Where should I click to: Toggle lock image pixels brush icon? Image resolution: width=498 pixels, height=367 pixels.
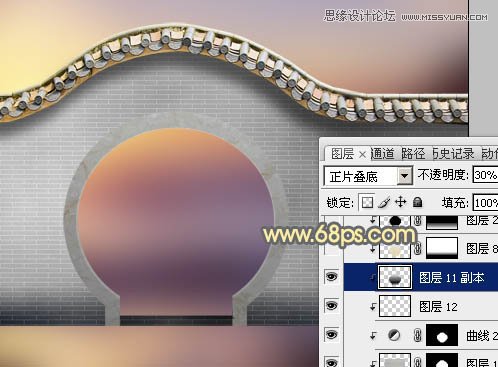coord(384,202)
